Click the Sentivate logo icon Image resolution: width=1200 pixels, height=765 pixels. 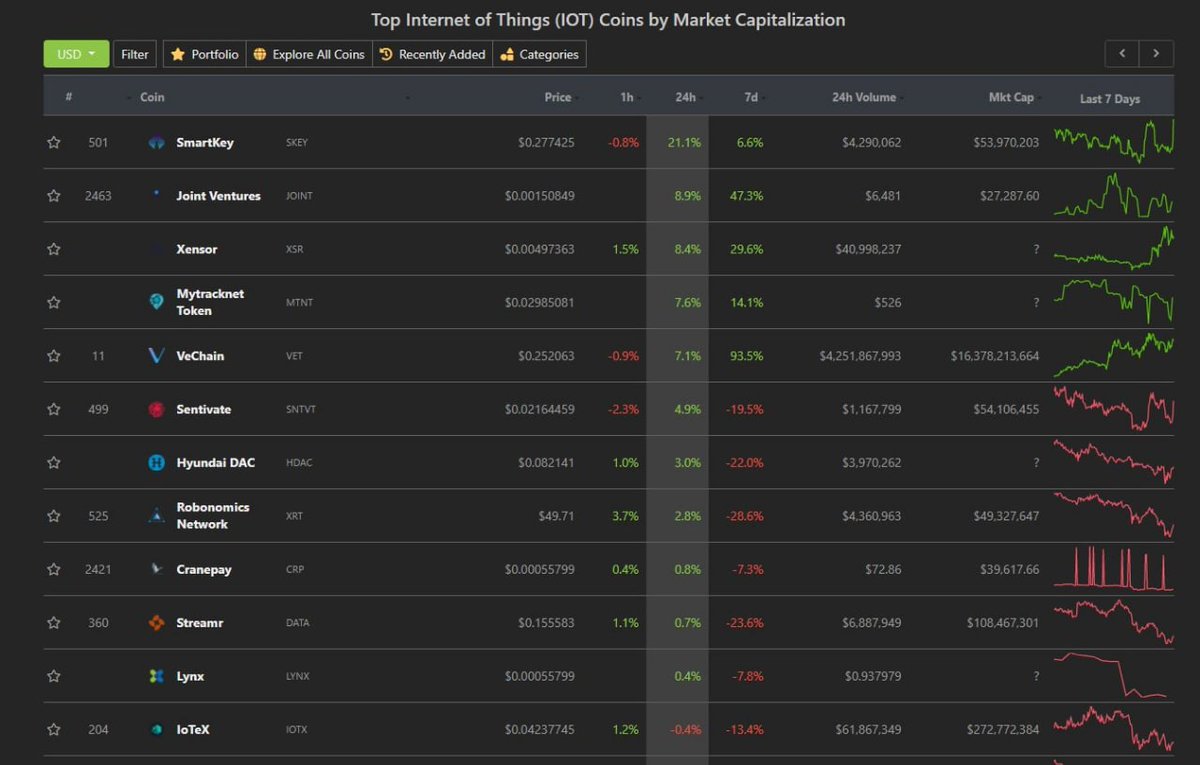point(156,409)
